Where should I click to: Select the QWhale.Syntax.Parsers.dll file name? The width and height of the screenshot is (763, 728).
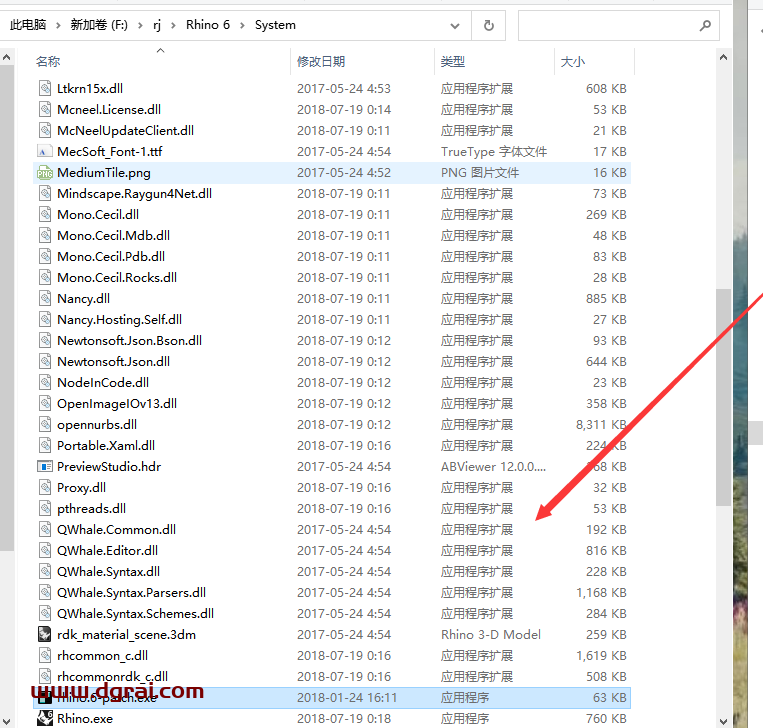pyautogui.click(x=131, y=593)
